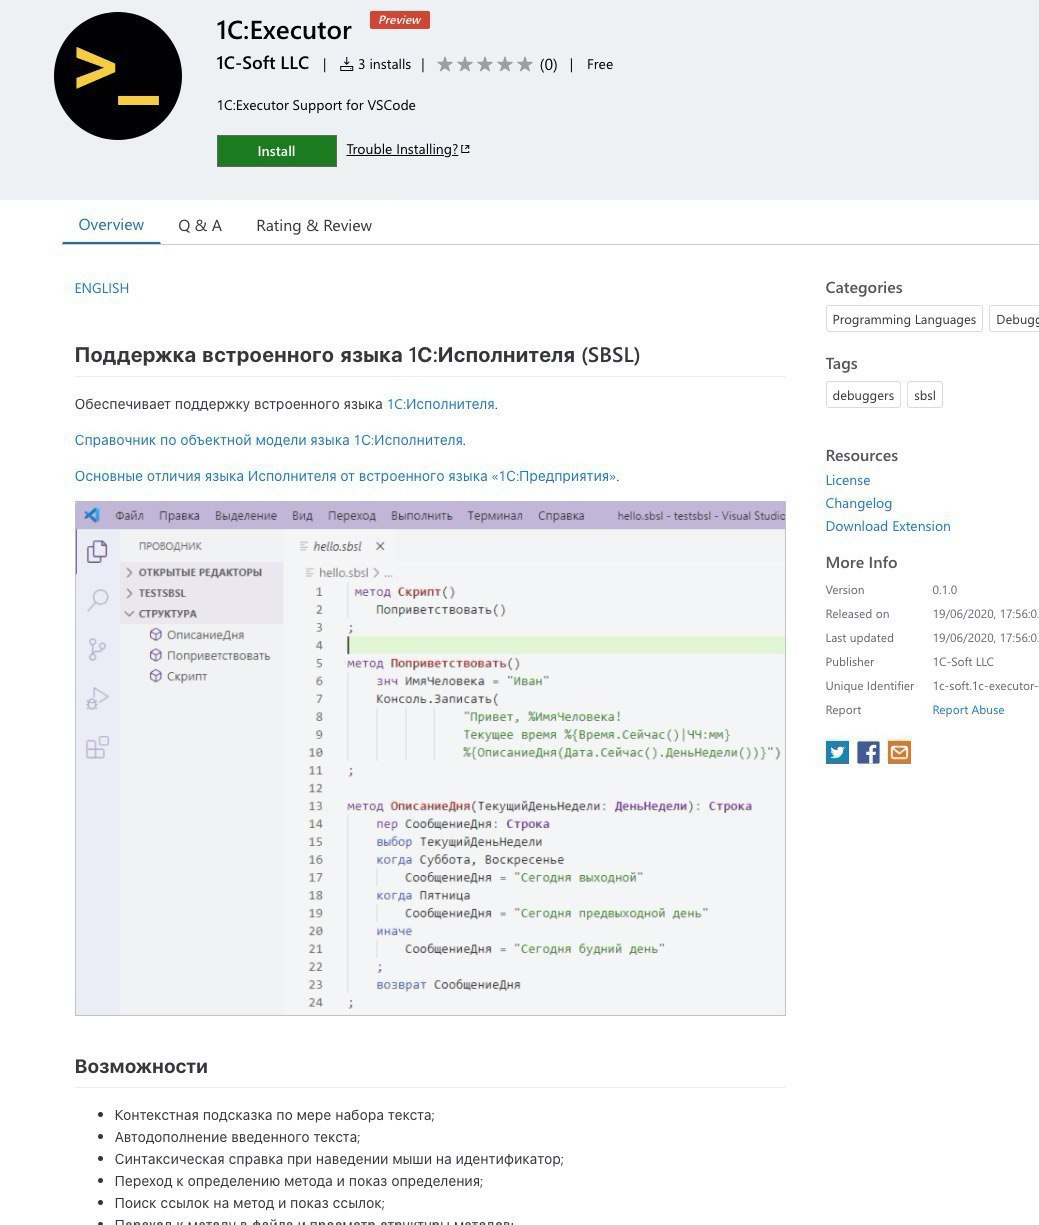
Task: Open the Переход menu in screenshot
Action: click(x=352, y=516)
